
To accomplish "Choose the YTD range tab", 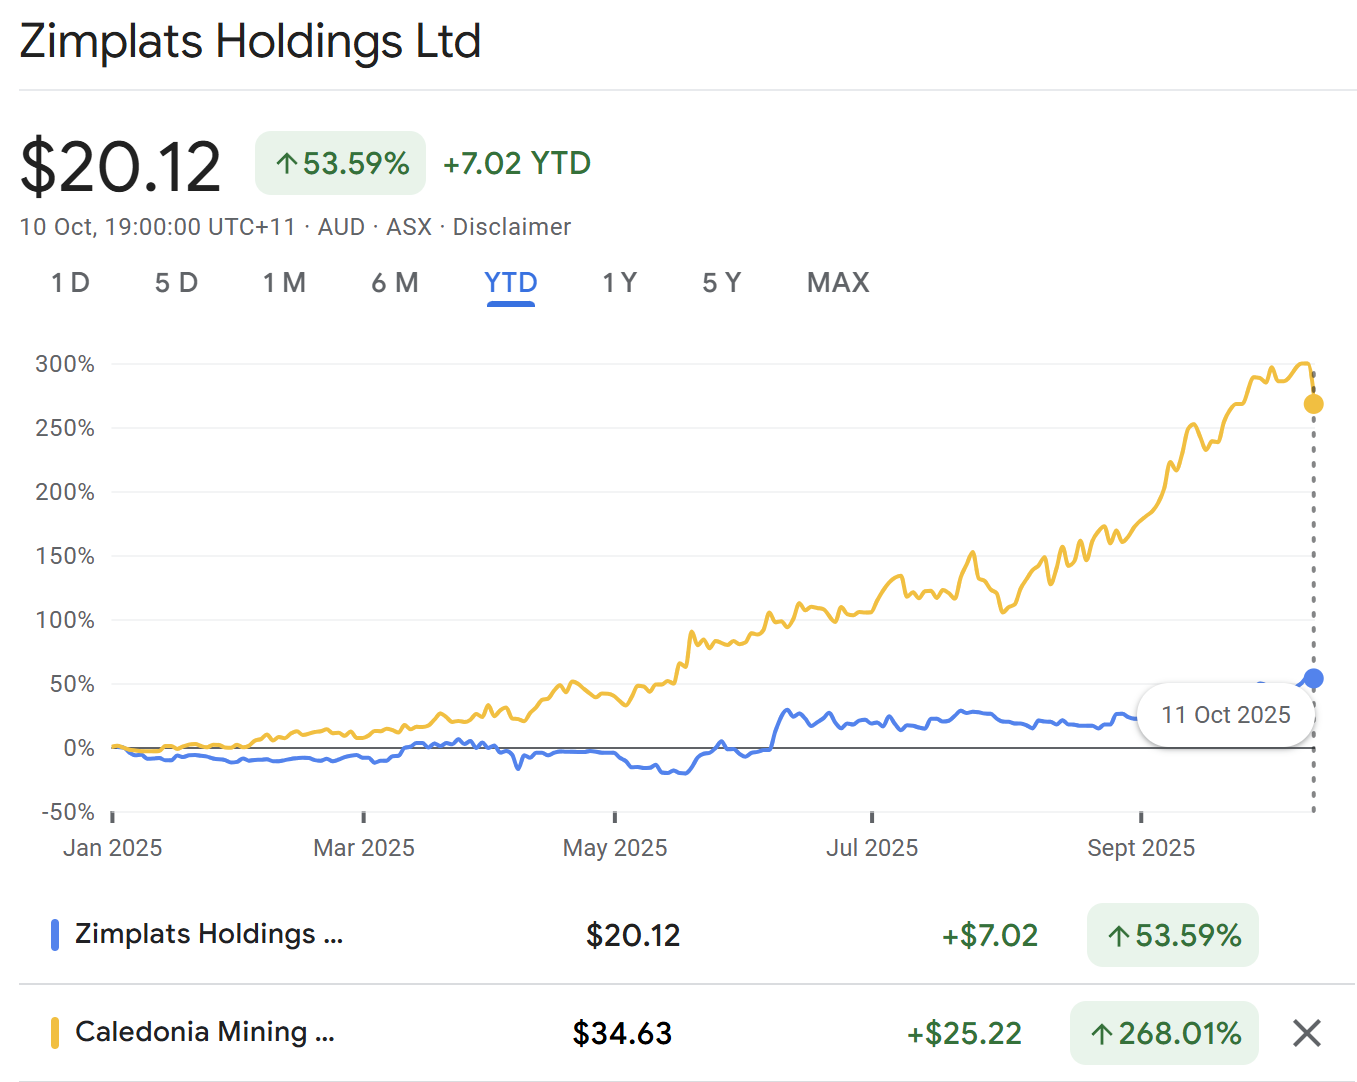I will tap(511, 283).
